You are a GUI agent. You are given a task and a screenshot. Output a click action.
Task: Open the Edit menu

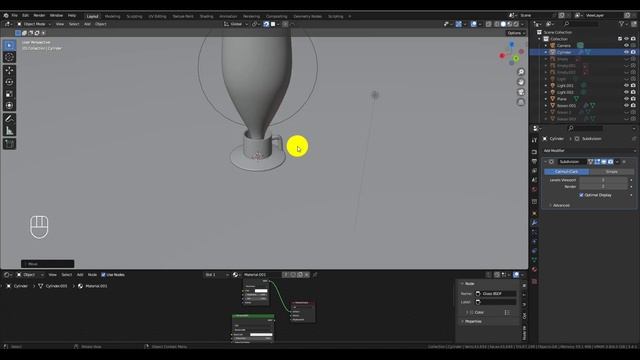pos(25,16)
